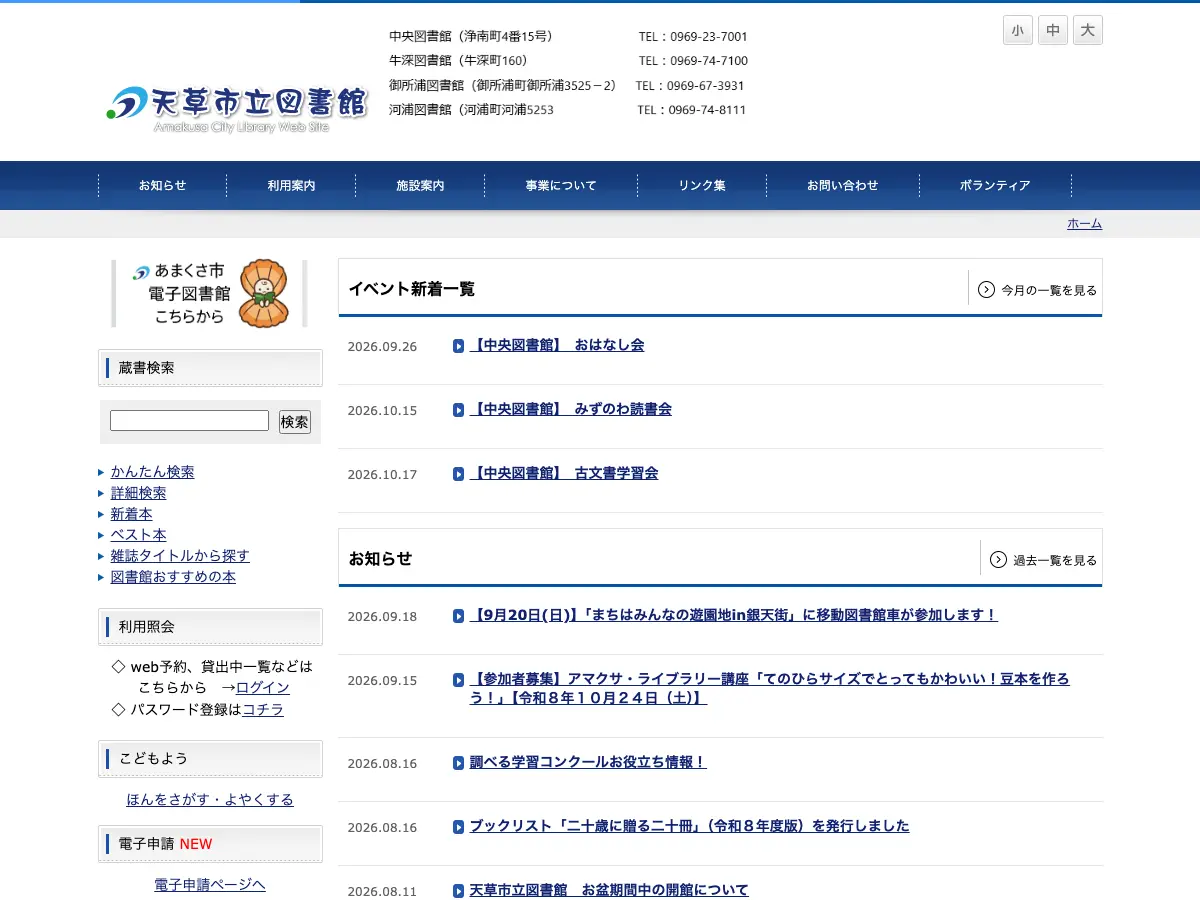Focus the 蔵書検索 text field
The width and height of the screenshot is (1200, 900).
[x=189, y=421]
